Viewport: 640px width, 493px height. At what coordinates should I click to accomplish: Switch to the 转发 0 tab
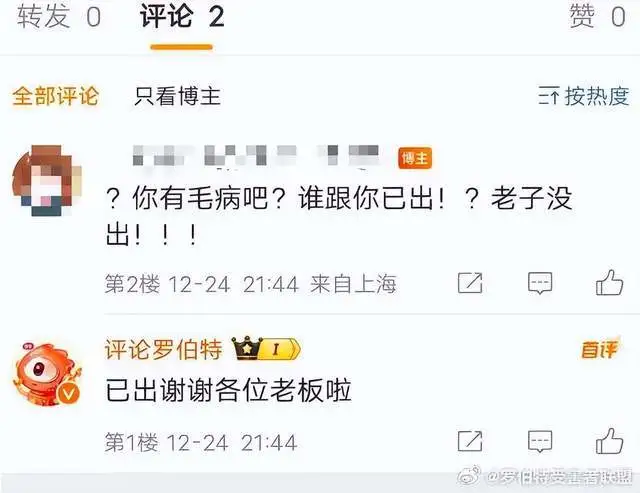(x=59, y=17)
